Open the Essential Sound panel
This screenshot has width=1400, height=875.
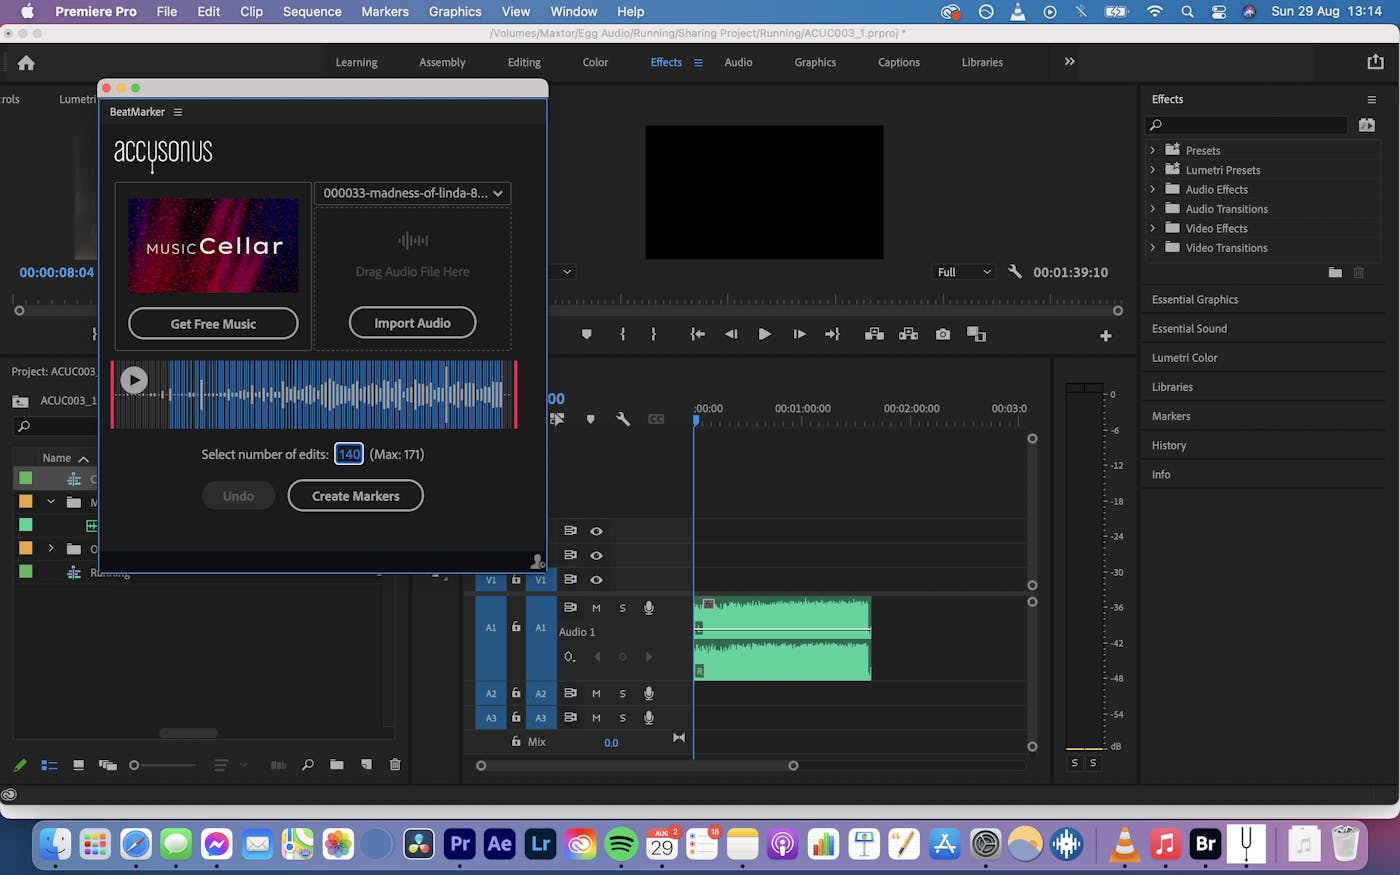pyautogui.click(x=1189, y=328)
